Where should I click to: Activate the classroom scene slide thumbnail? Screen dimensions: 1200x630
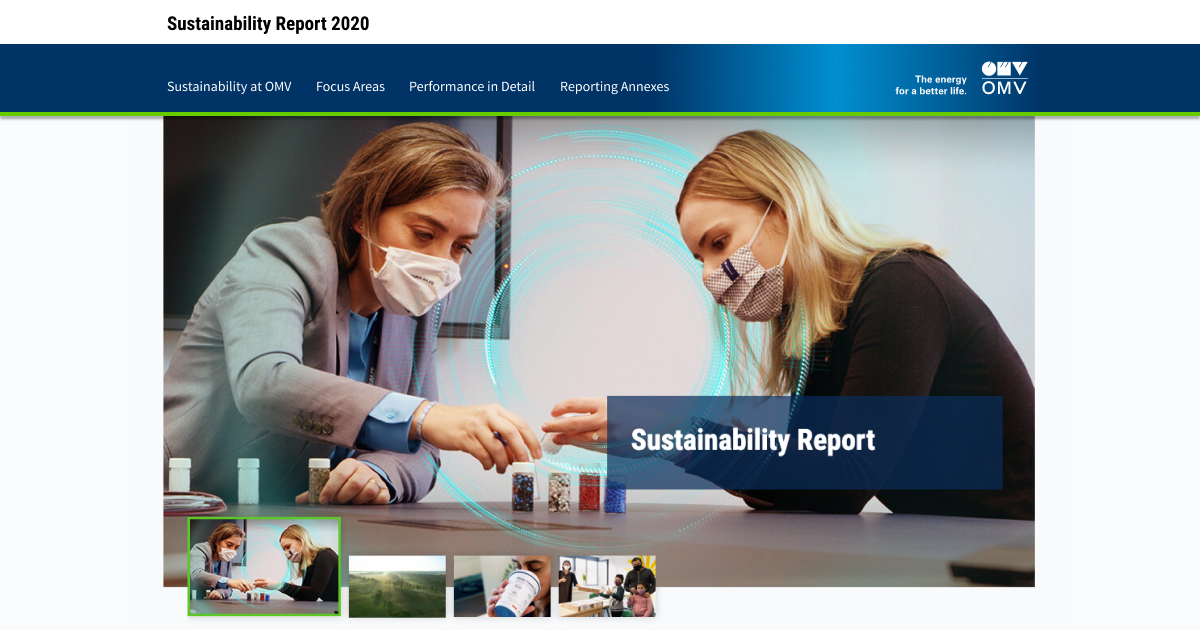tap(606, 586)
